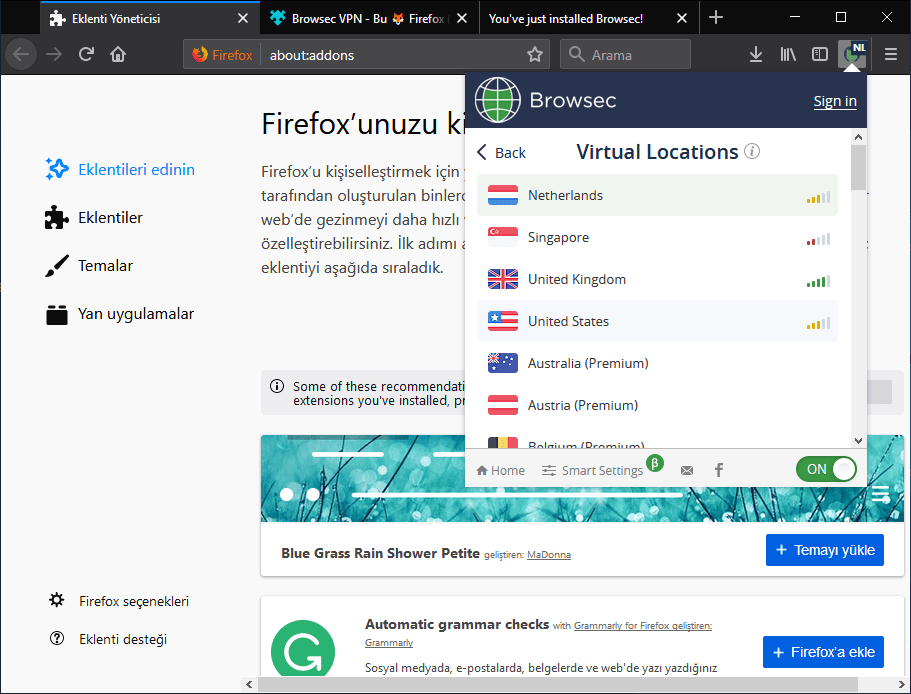
Task: Click the Firefox'a ekle button
Action: coord(823,652)
